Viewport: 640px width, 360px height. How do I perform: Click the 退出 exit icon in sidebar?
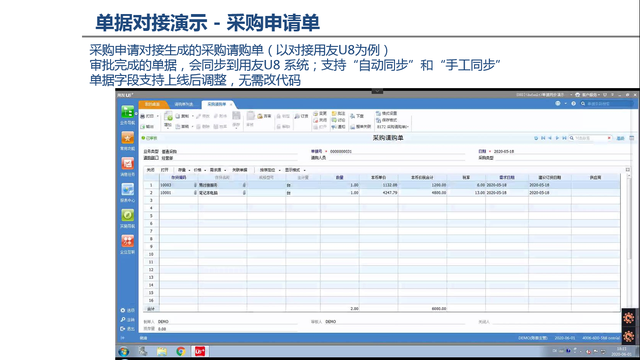[x=122, y=329]
